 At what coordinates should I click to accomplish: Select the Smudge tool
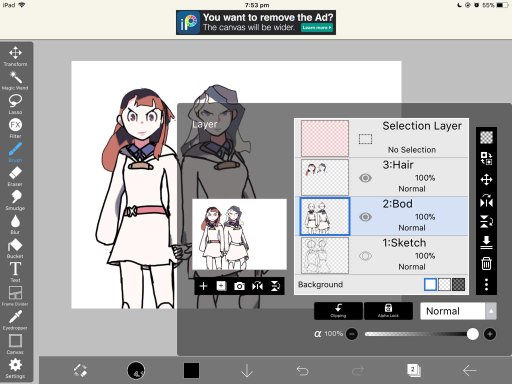(x=15, y=200)
